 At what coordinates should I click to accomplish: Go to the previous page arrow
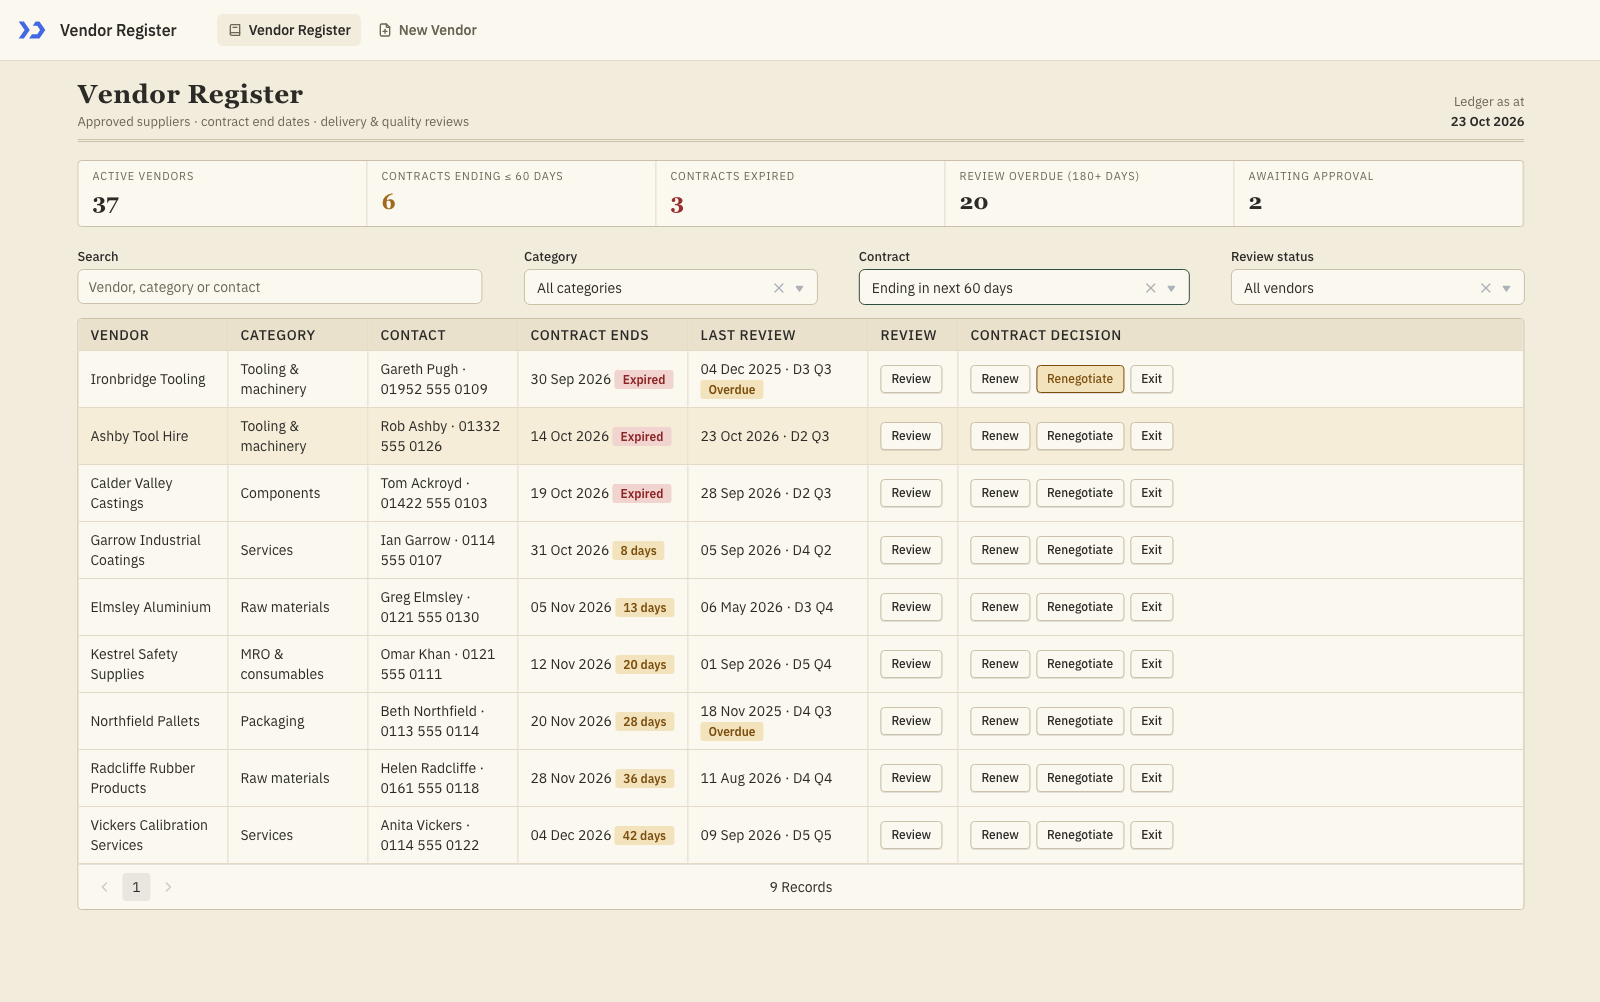tap(105, 887)
